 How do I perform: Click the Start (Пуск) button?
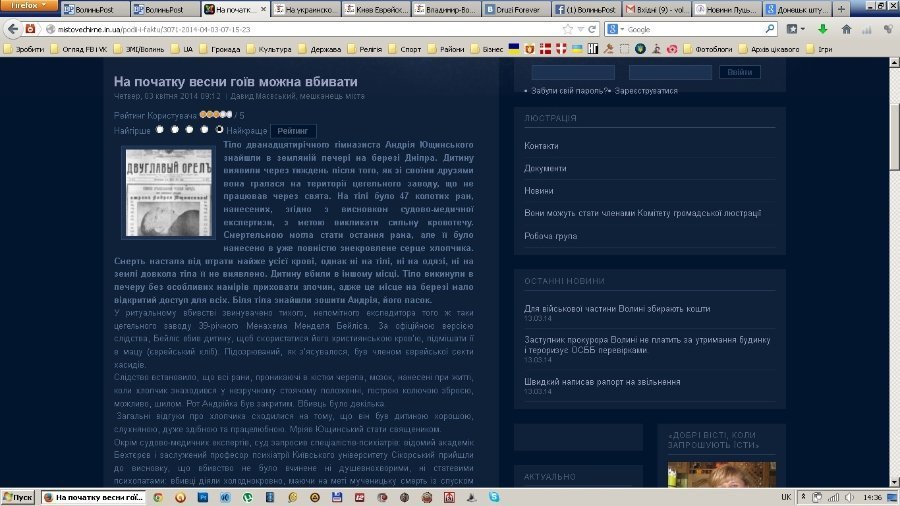click(x=20, y=497)
